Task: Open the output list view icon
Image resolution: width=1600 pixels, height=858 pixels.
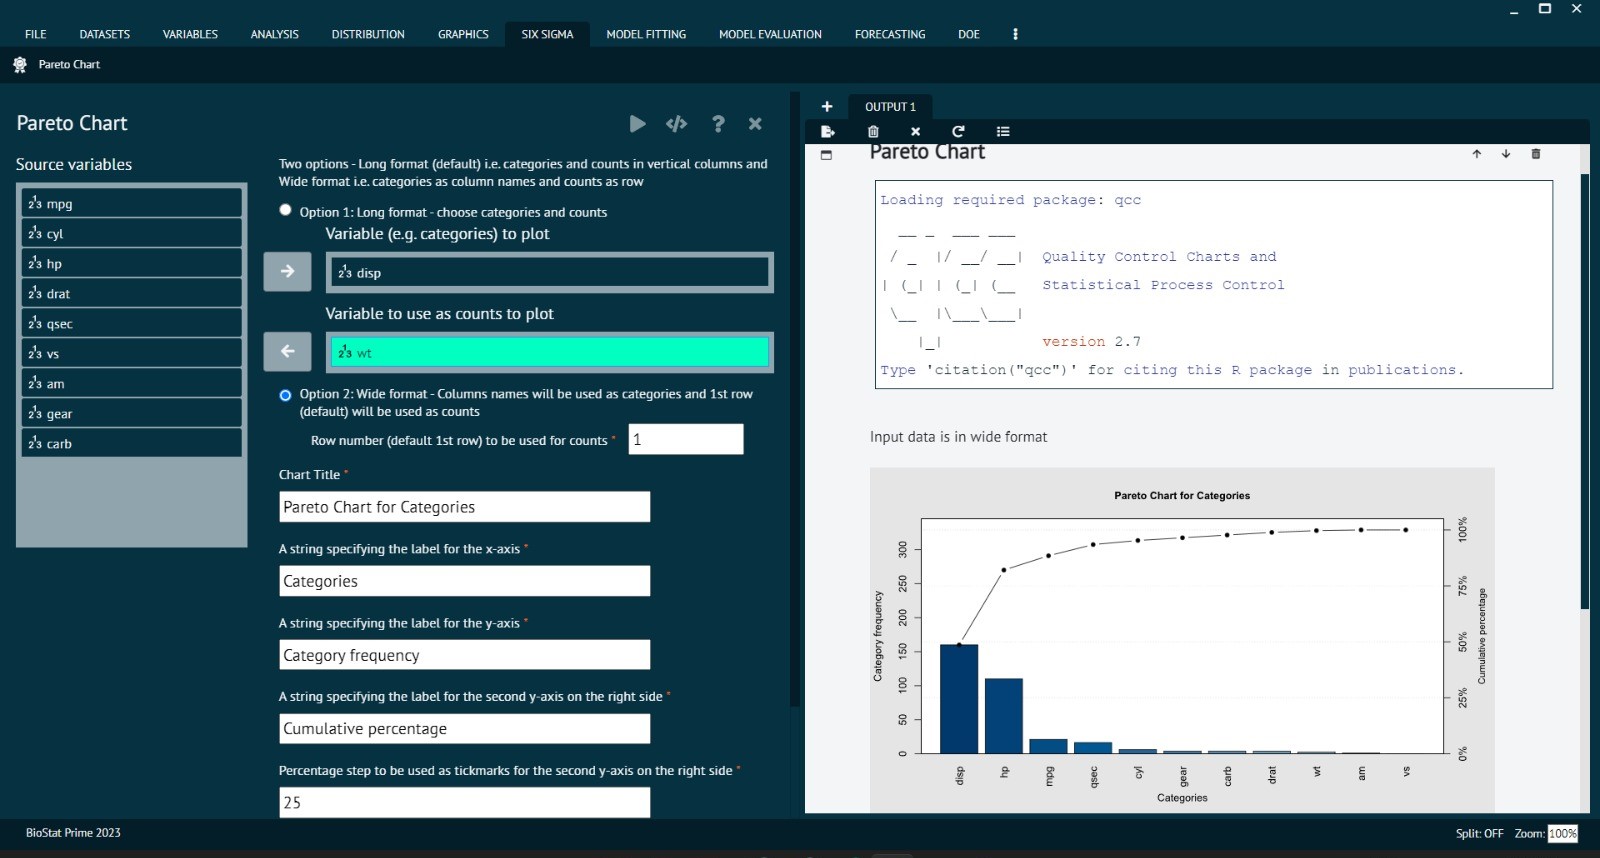Action: [1003, 131]
